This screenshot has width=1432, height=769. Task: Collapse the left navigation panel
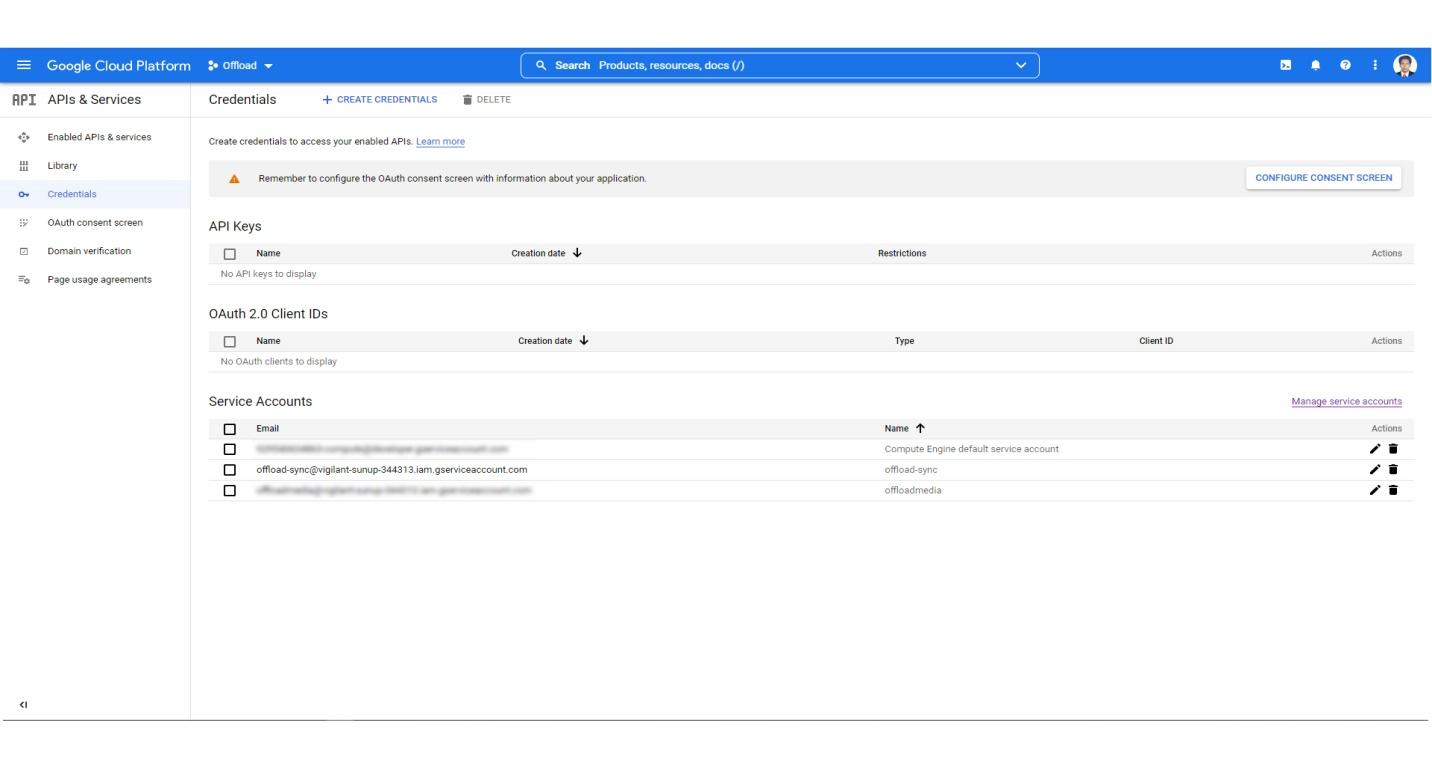(24, 704)
